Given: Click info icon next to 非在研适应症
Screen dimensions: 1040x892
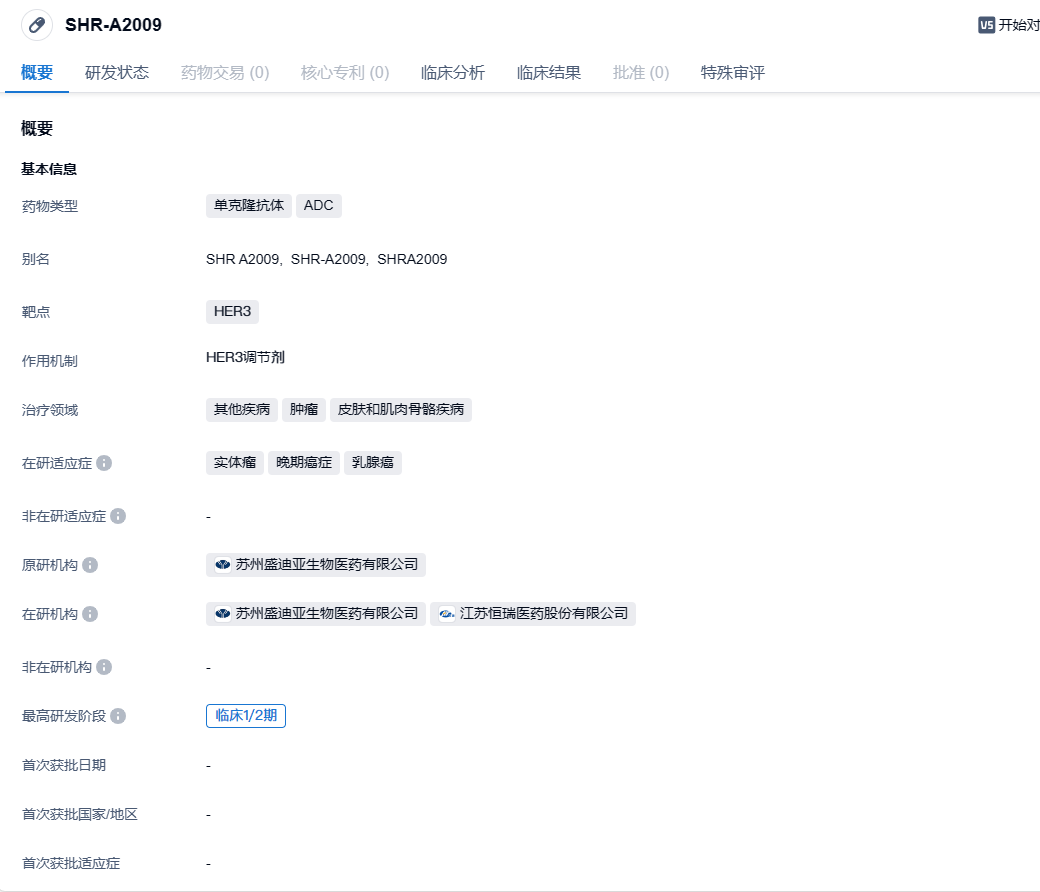Looking at the screenshot, I should click(118, 516).
